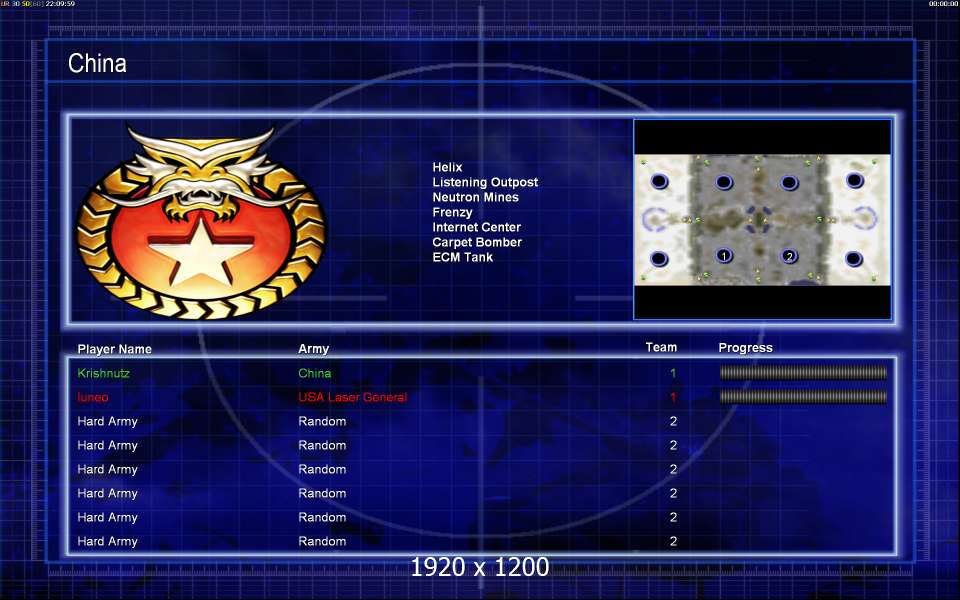The image size is (960, 600).
Task: Click the "China" screen title
Action: [x=97, y=63]
